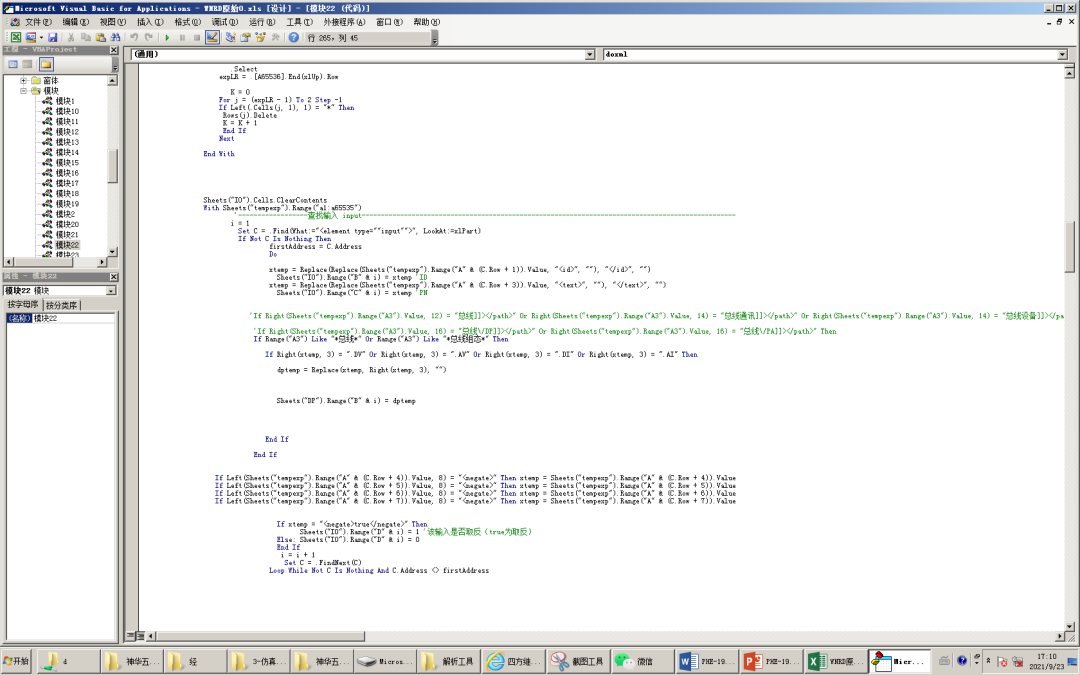
Task: Select 模块14 in the project tree
Action: point(66,152)
